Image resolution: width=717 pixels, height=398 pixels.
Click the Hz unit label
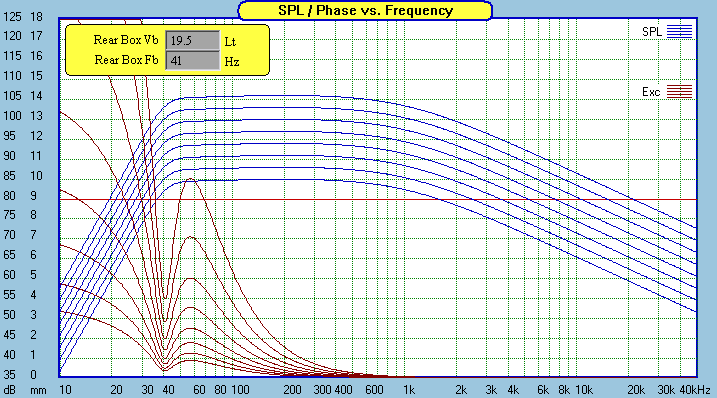232,62
